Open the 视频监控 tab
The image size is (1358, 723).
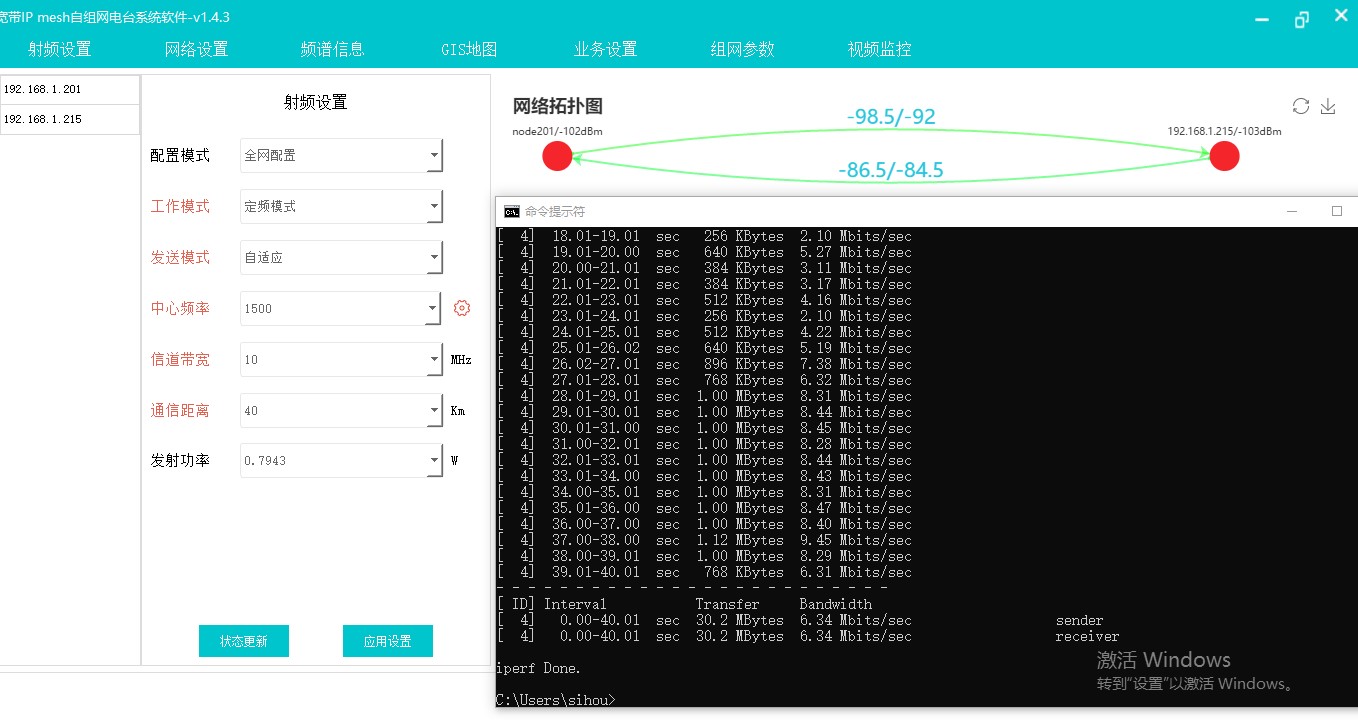point(879,49)
